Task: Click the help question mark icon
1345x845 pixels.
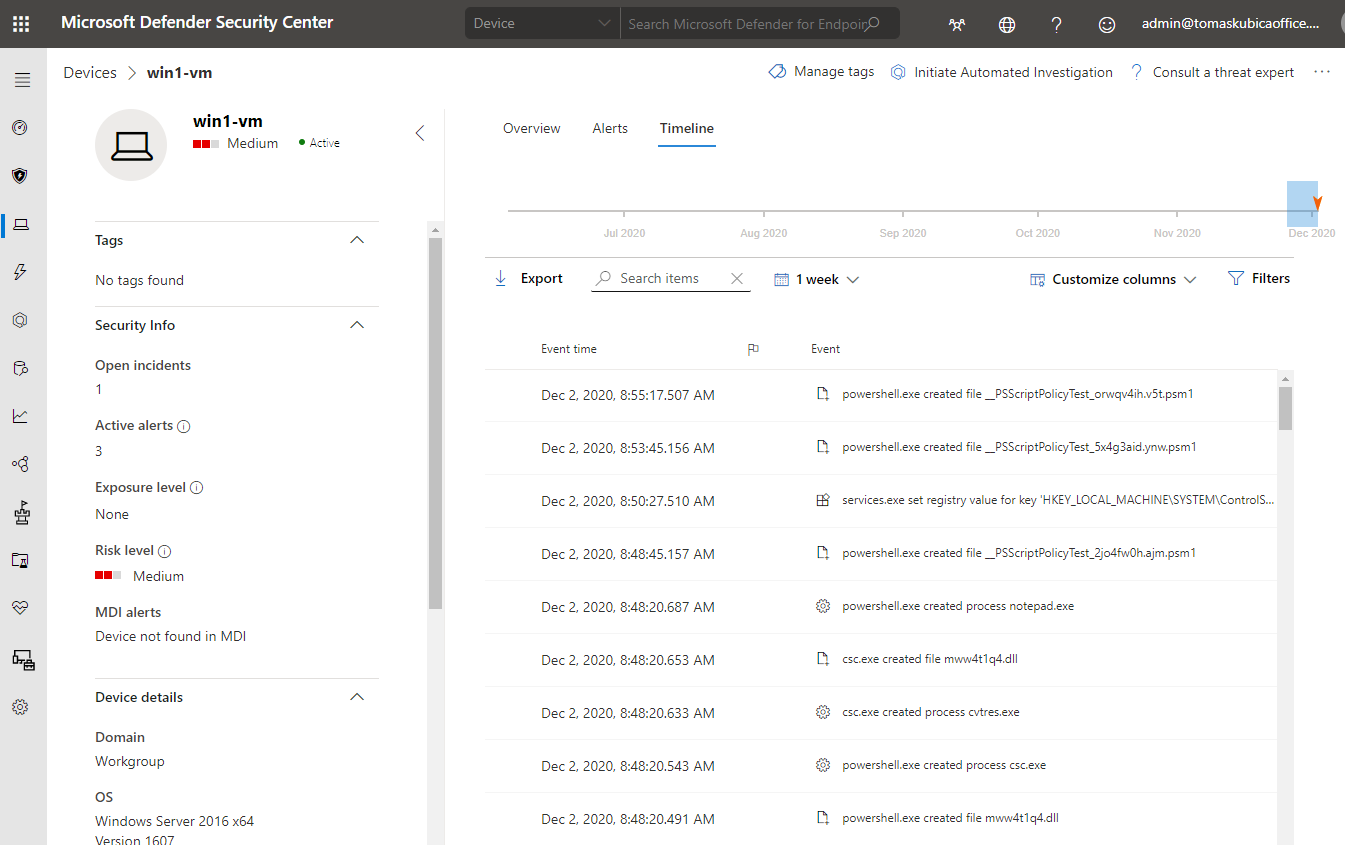Action: (x=1056, y=24)
